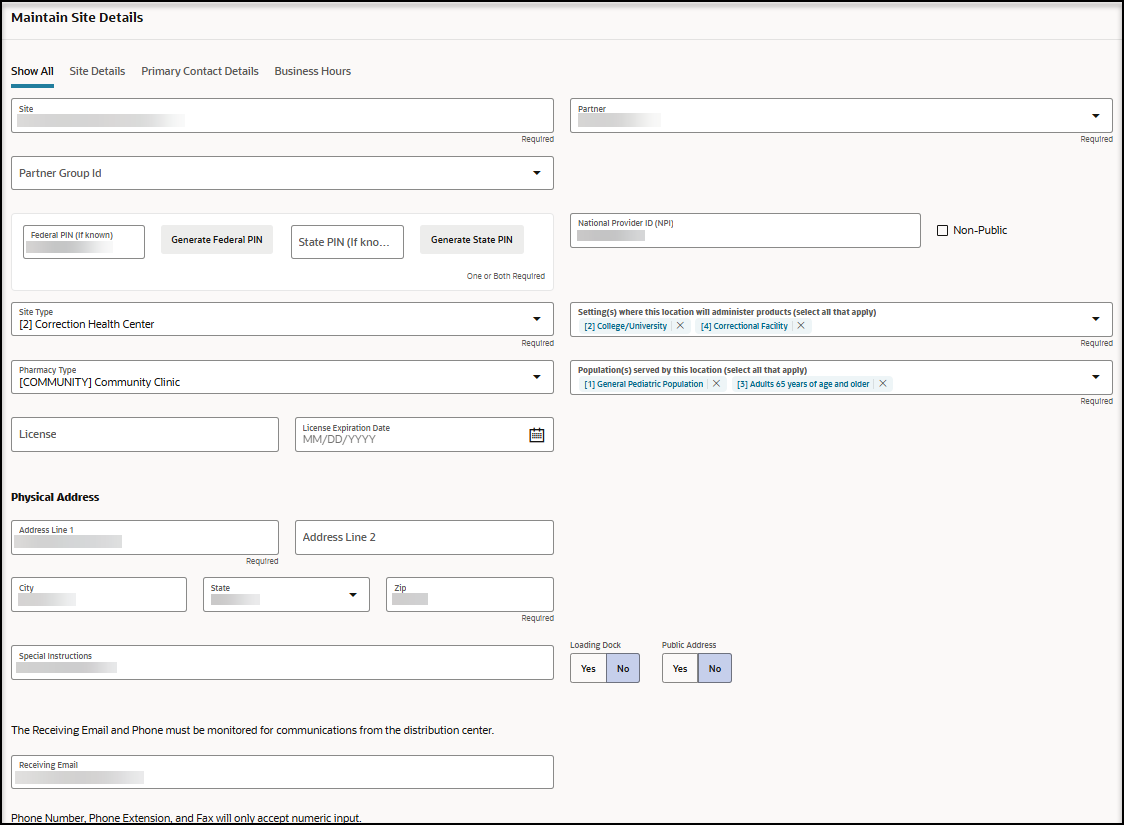Remove the Correctional Facility setting tag

pos(801,325)
